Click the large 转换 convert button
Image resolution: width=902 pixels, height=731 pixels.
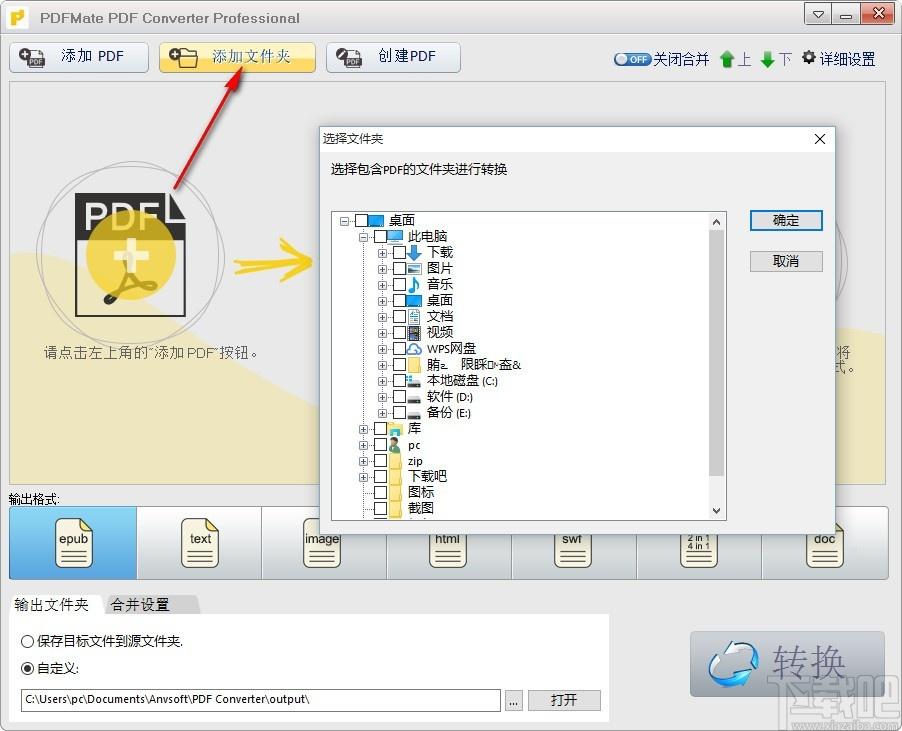[787, 664]
